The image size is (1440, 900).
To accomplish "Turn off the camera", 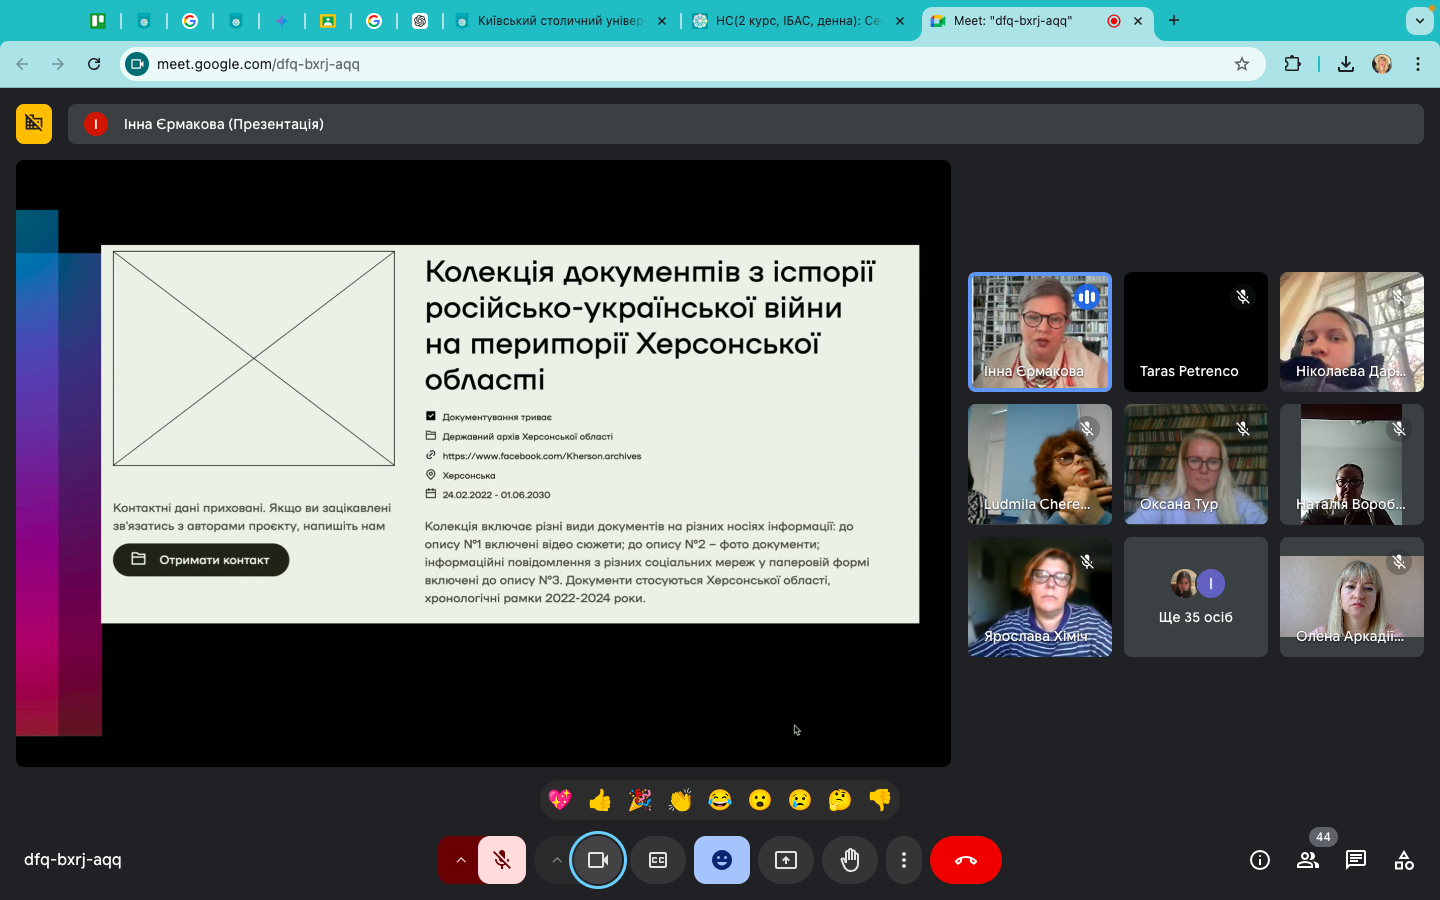I will point(598,860).
